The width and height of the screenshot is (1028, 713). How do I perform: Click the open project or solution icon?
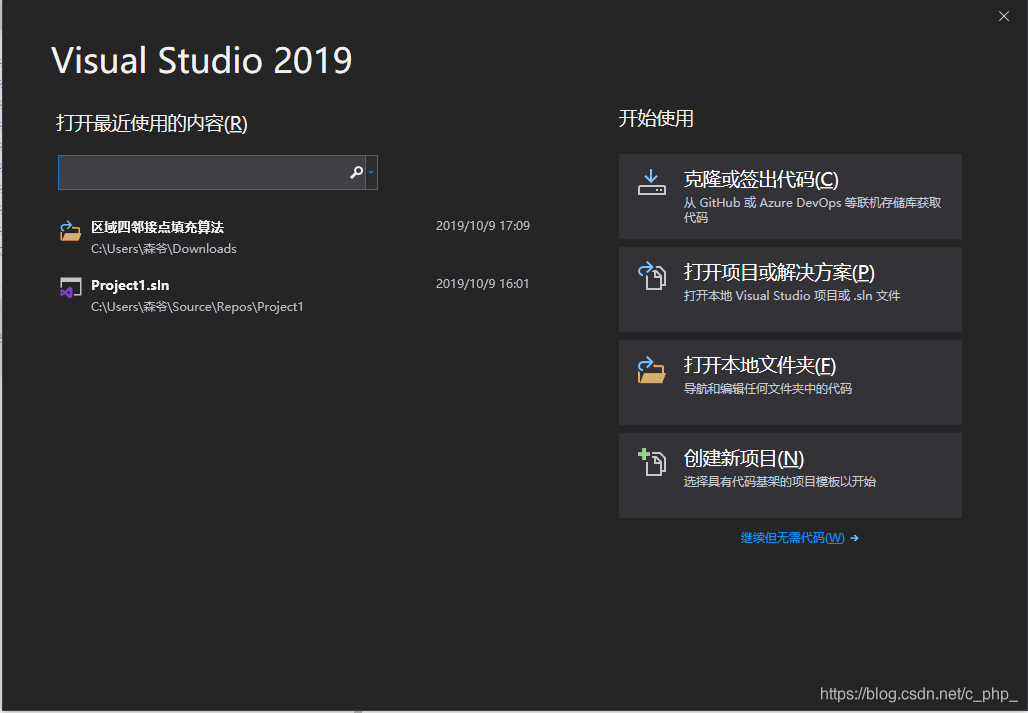coord(652,276)
